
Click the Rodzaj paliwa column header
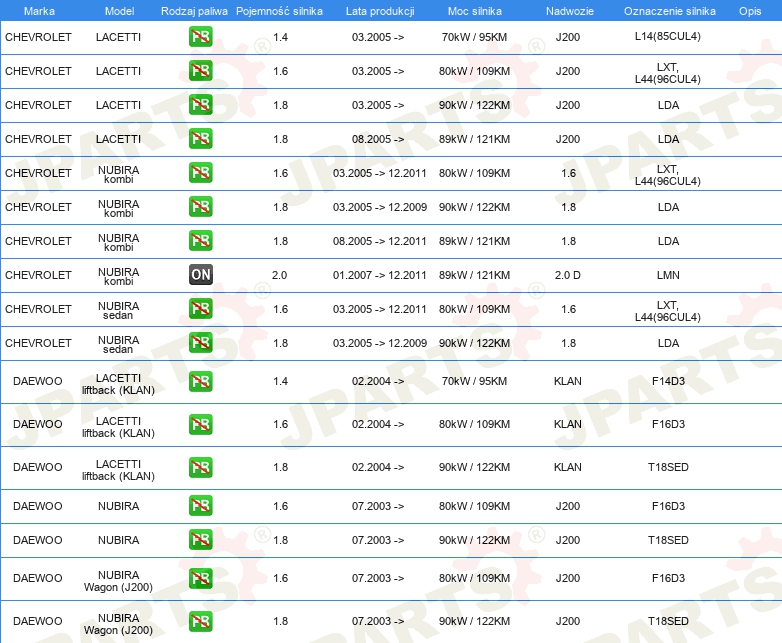coord(194,11)
